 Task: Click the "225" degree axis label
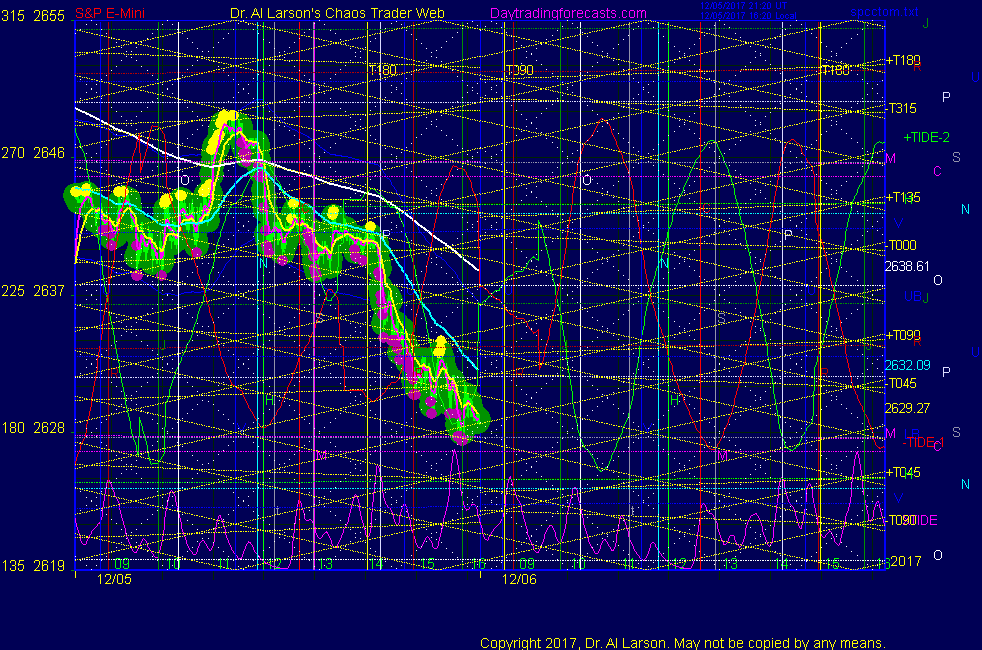[13, 291]
